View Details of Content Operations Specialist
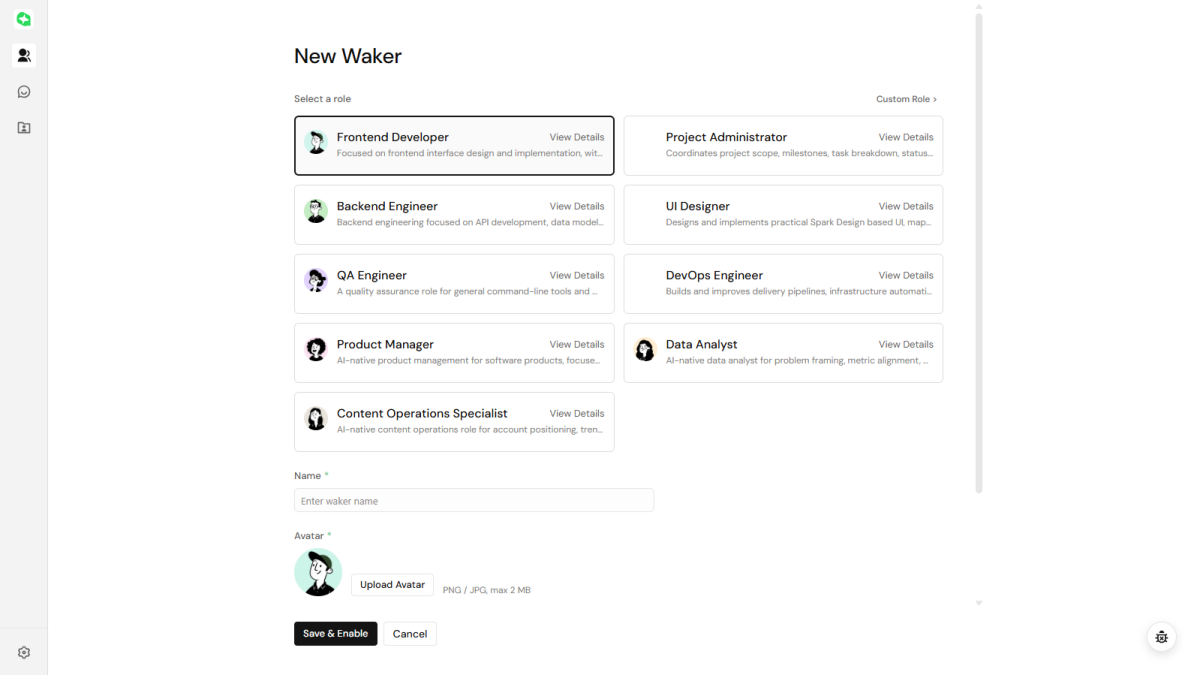This screenshot has width=1200, height=675. point(577,413)
